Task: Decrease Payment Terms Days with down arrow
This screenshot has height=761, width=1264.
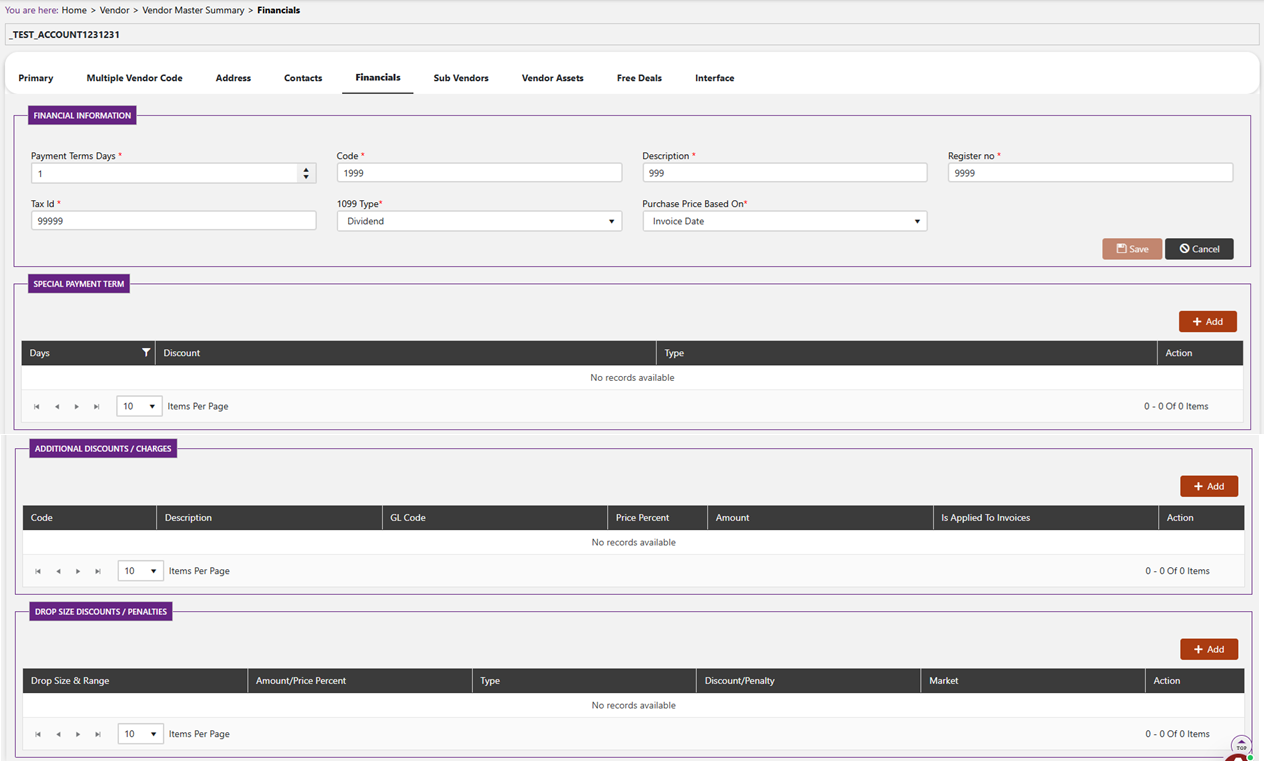Action: coord(306,177)
